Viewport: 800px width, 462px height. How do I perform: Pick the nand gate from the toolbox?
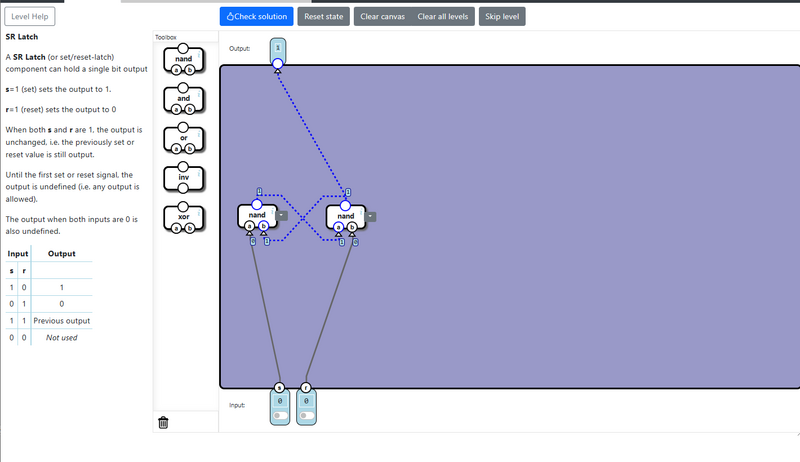coord(184,59)
